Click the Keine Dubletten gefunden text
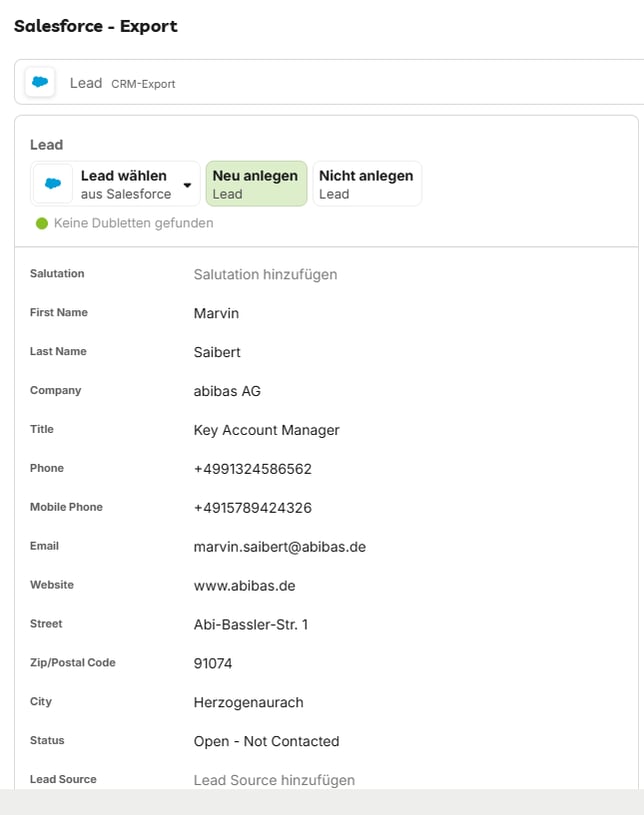Screen dimensions: 644x815 134,224
